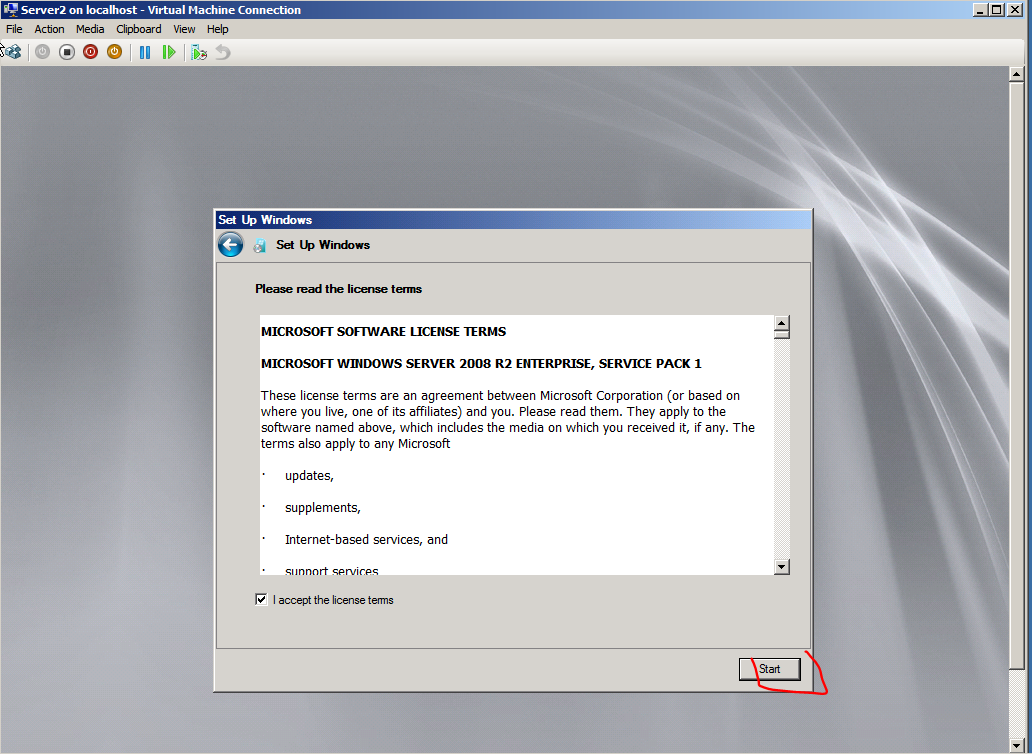
Task: Open the Media menu
Action: coord(90,29)
